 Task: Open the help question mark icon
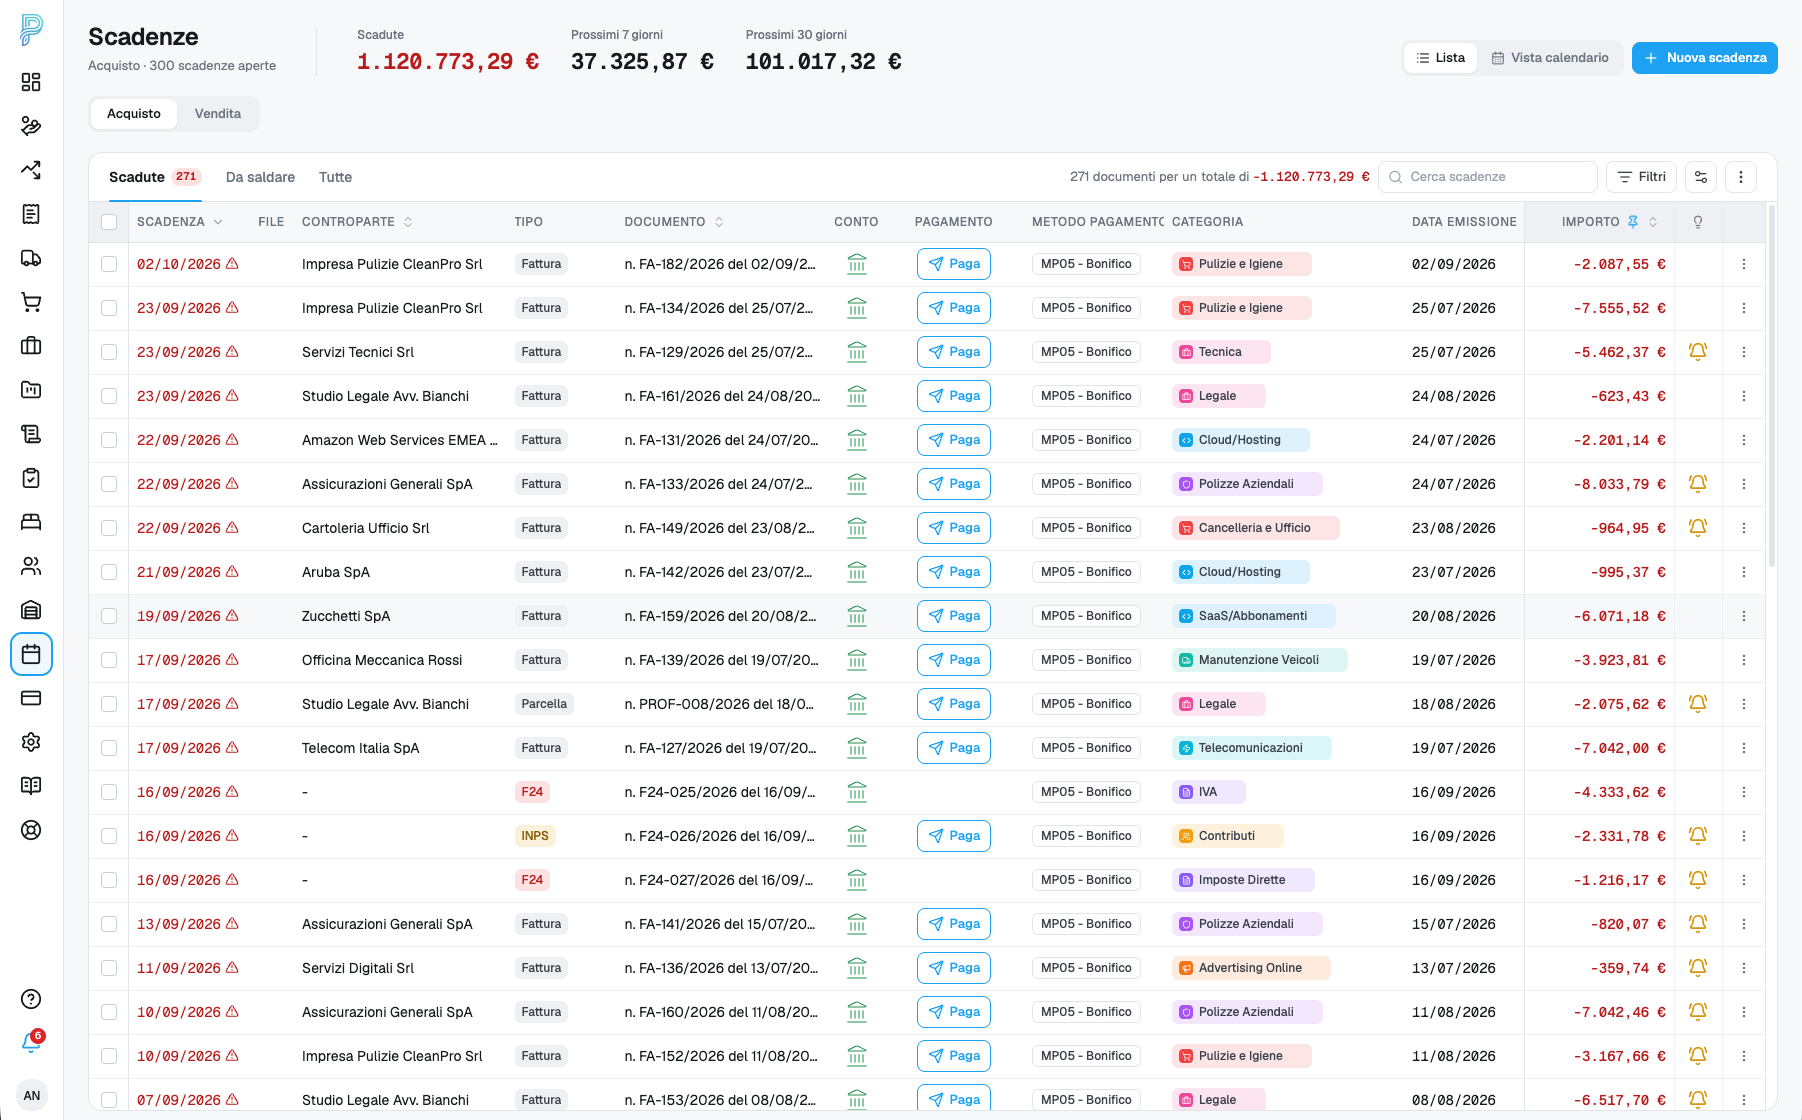(31, 999)
